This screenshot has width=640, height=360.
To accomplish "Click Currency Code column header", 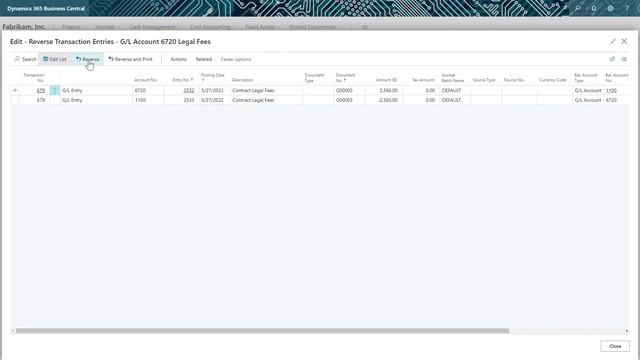I will pos(552,80).
